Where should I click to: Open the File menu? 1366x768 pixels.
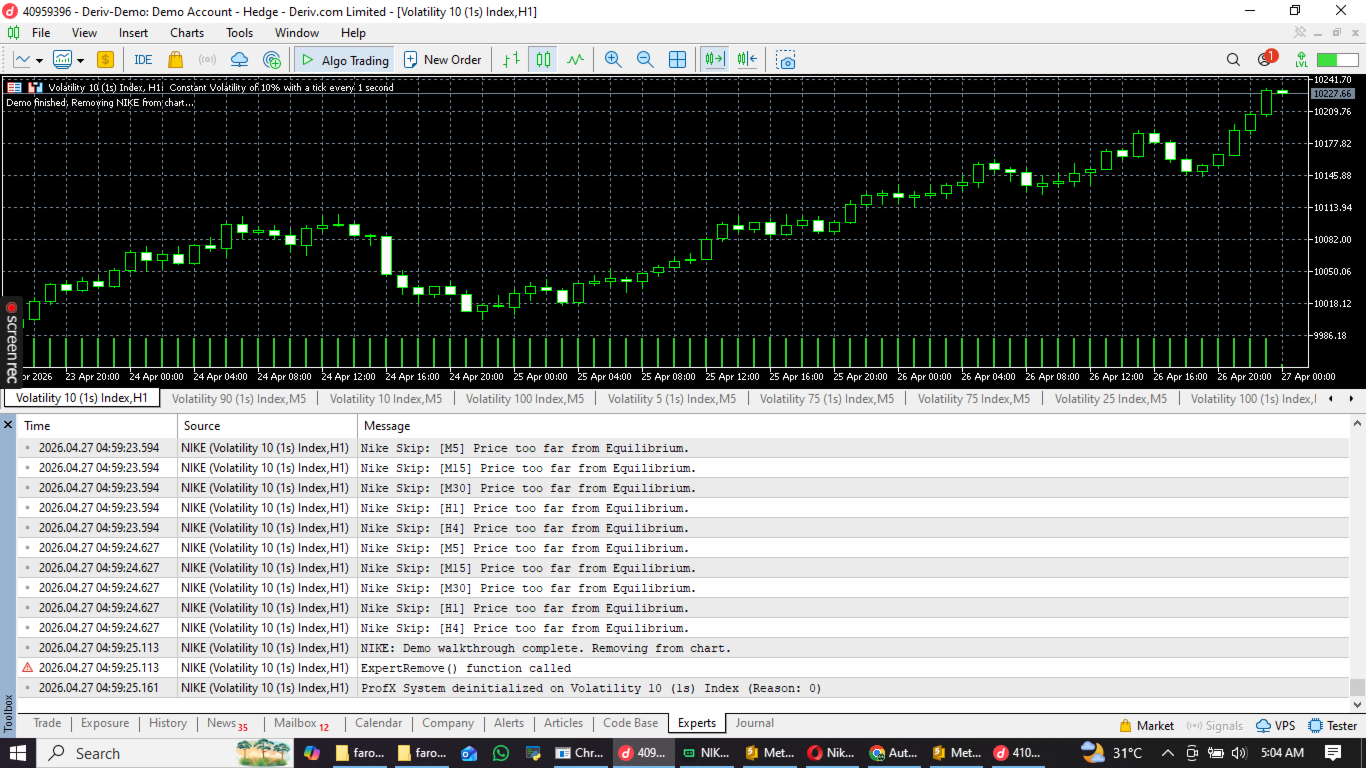tap(41, 33)
